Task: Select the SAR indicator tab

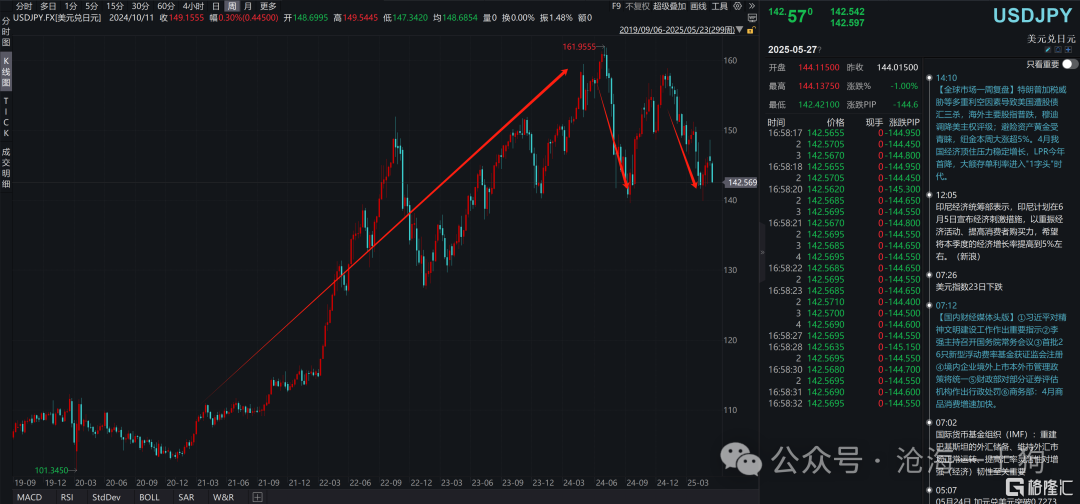Action: pos(186,497)
